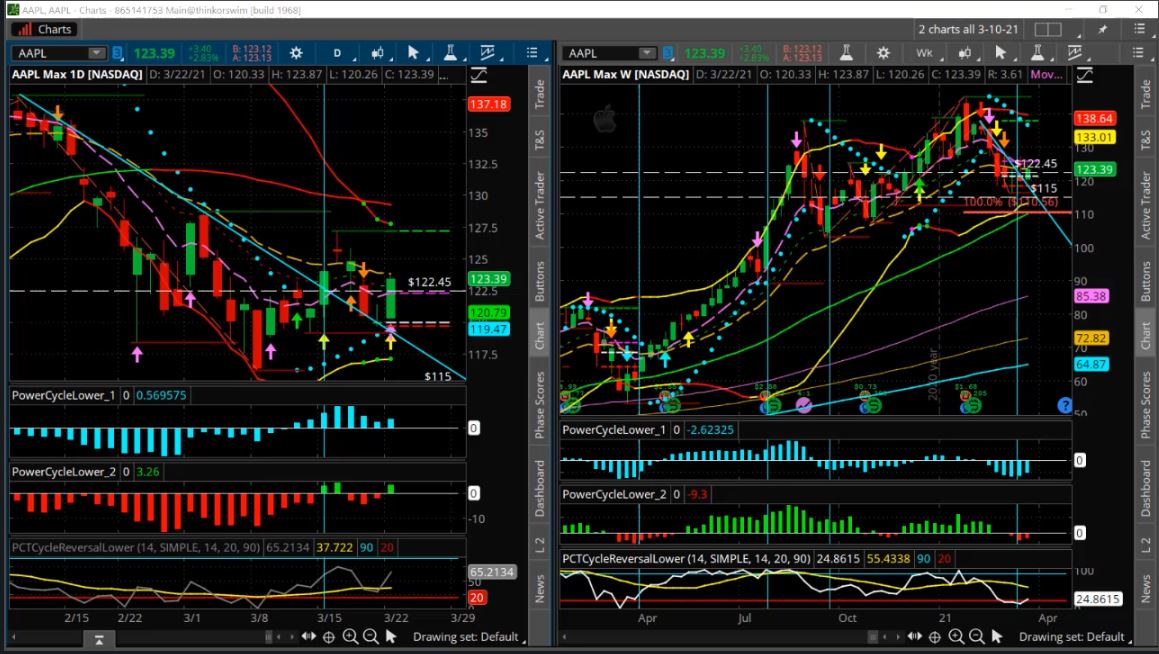The height and width of the screenshot is (654, 1159).
Task: Open the list menu icon in the left chart toolbar
Action: (533, 52)
